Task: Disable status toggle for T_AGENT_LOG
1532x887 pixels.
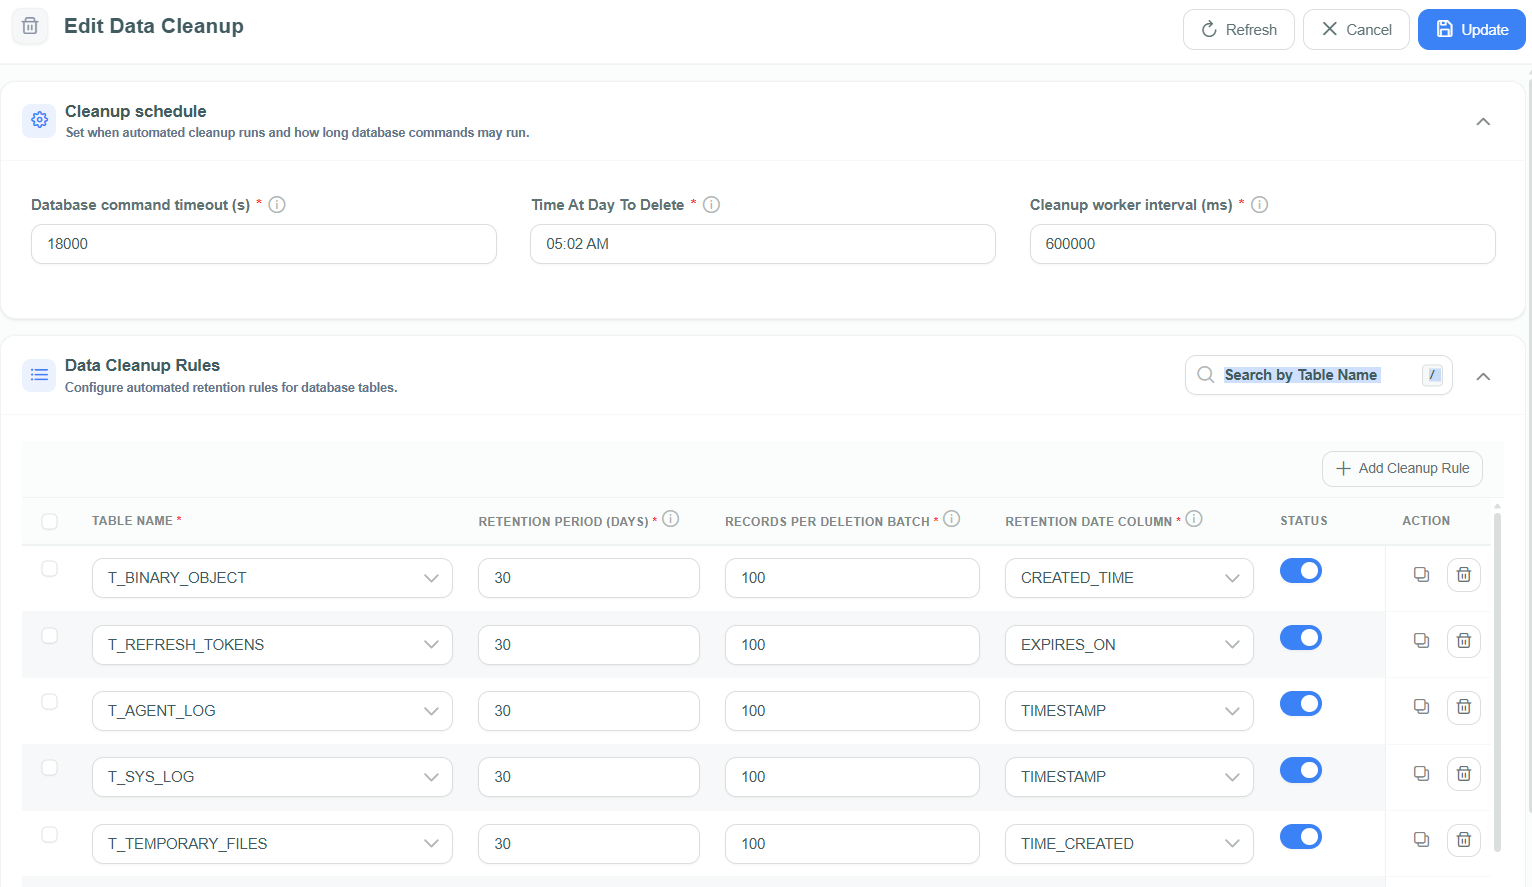Action: (x=1301, y=703)
